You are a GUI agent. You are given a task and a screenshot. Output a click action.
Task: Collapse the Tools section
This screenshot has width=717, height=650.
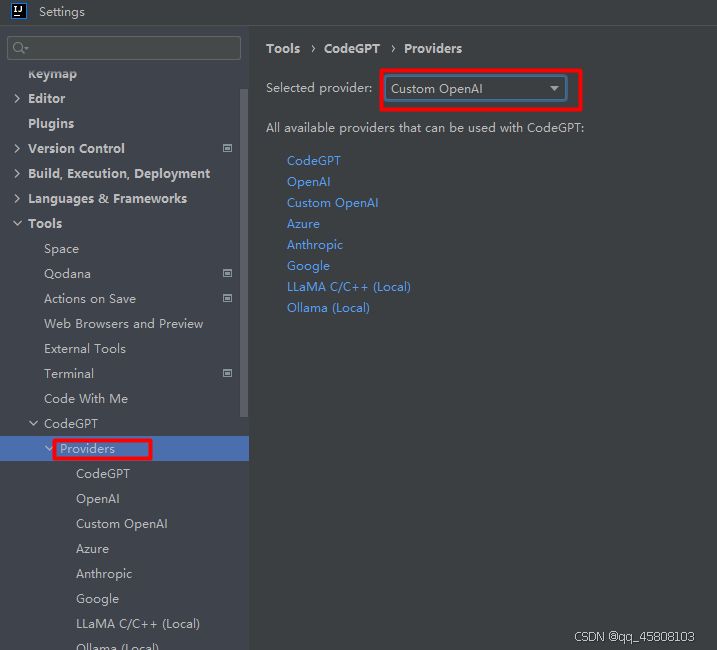click(17, 223)
